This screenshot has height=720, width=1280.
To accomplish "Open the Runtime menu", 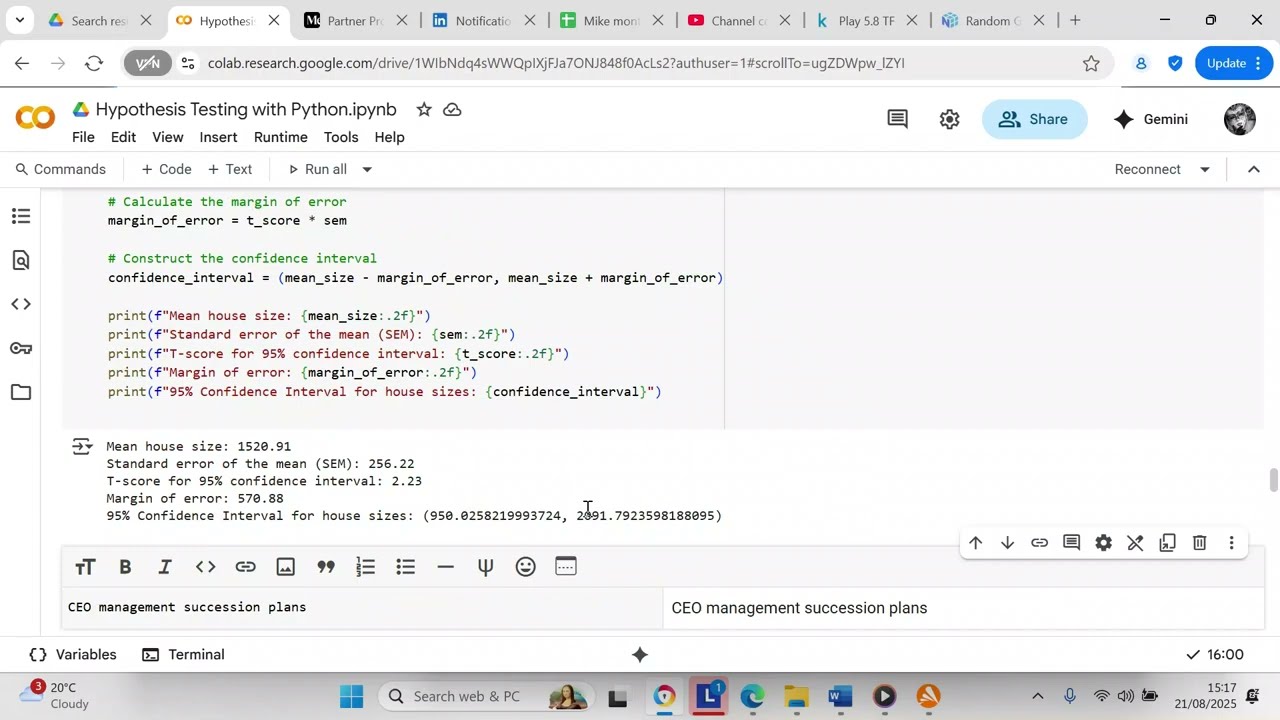I will [x=280, y=137].
